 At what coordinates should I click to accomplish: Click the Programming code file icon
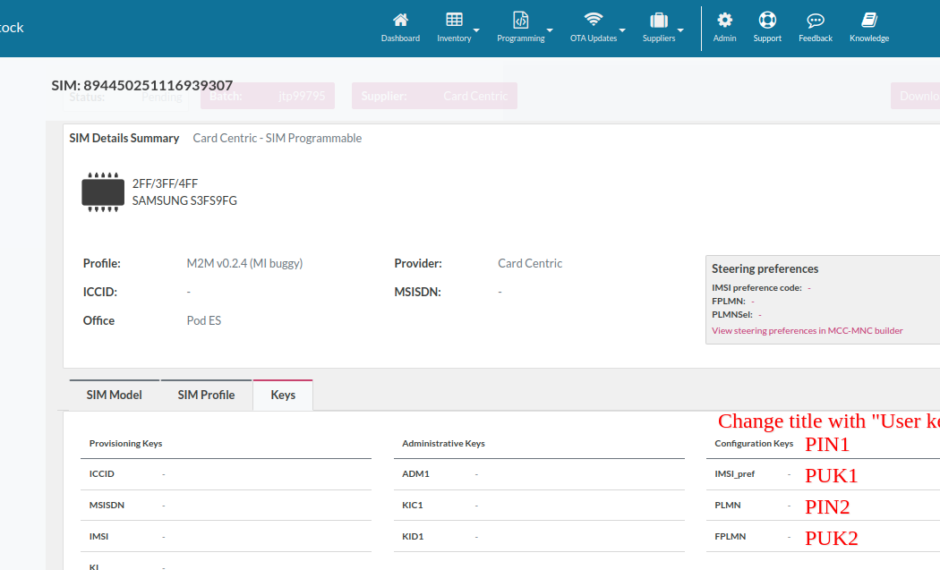pyautogui.click(x=521, y=20)
